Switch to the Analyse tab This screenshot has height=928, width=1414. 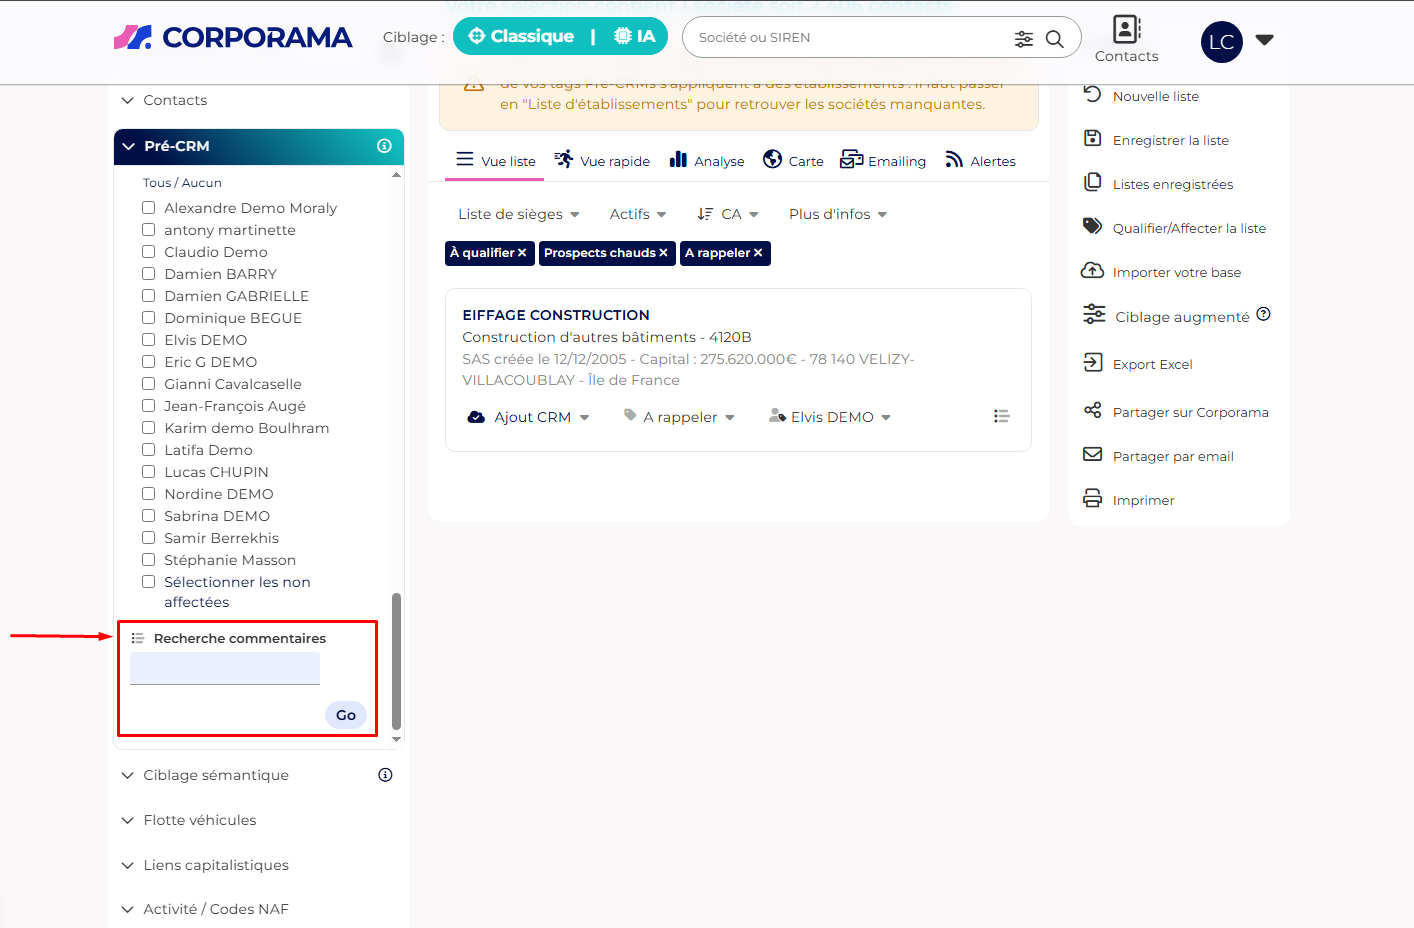point(707,161)
